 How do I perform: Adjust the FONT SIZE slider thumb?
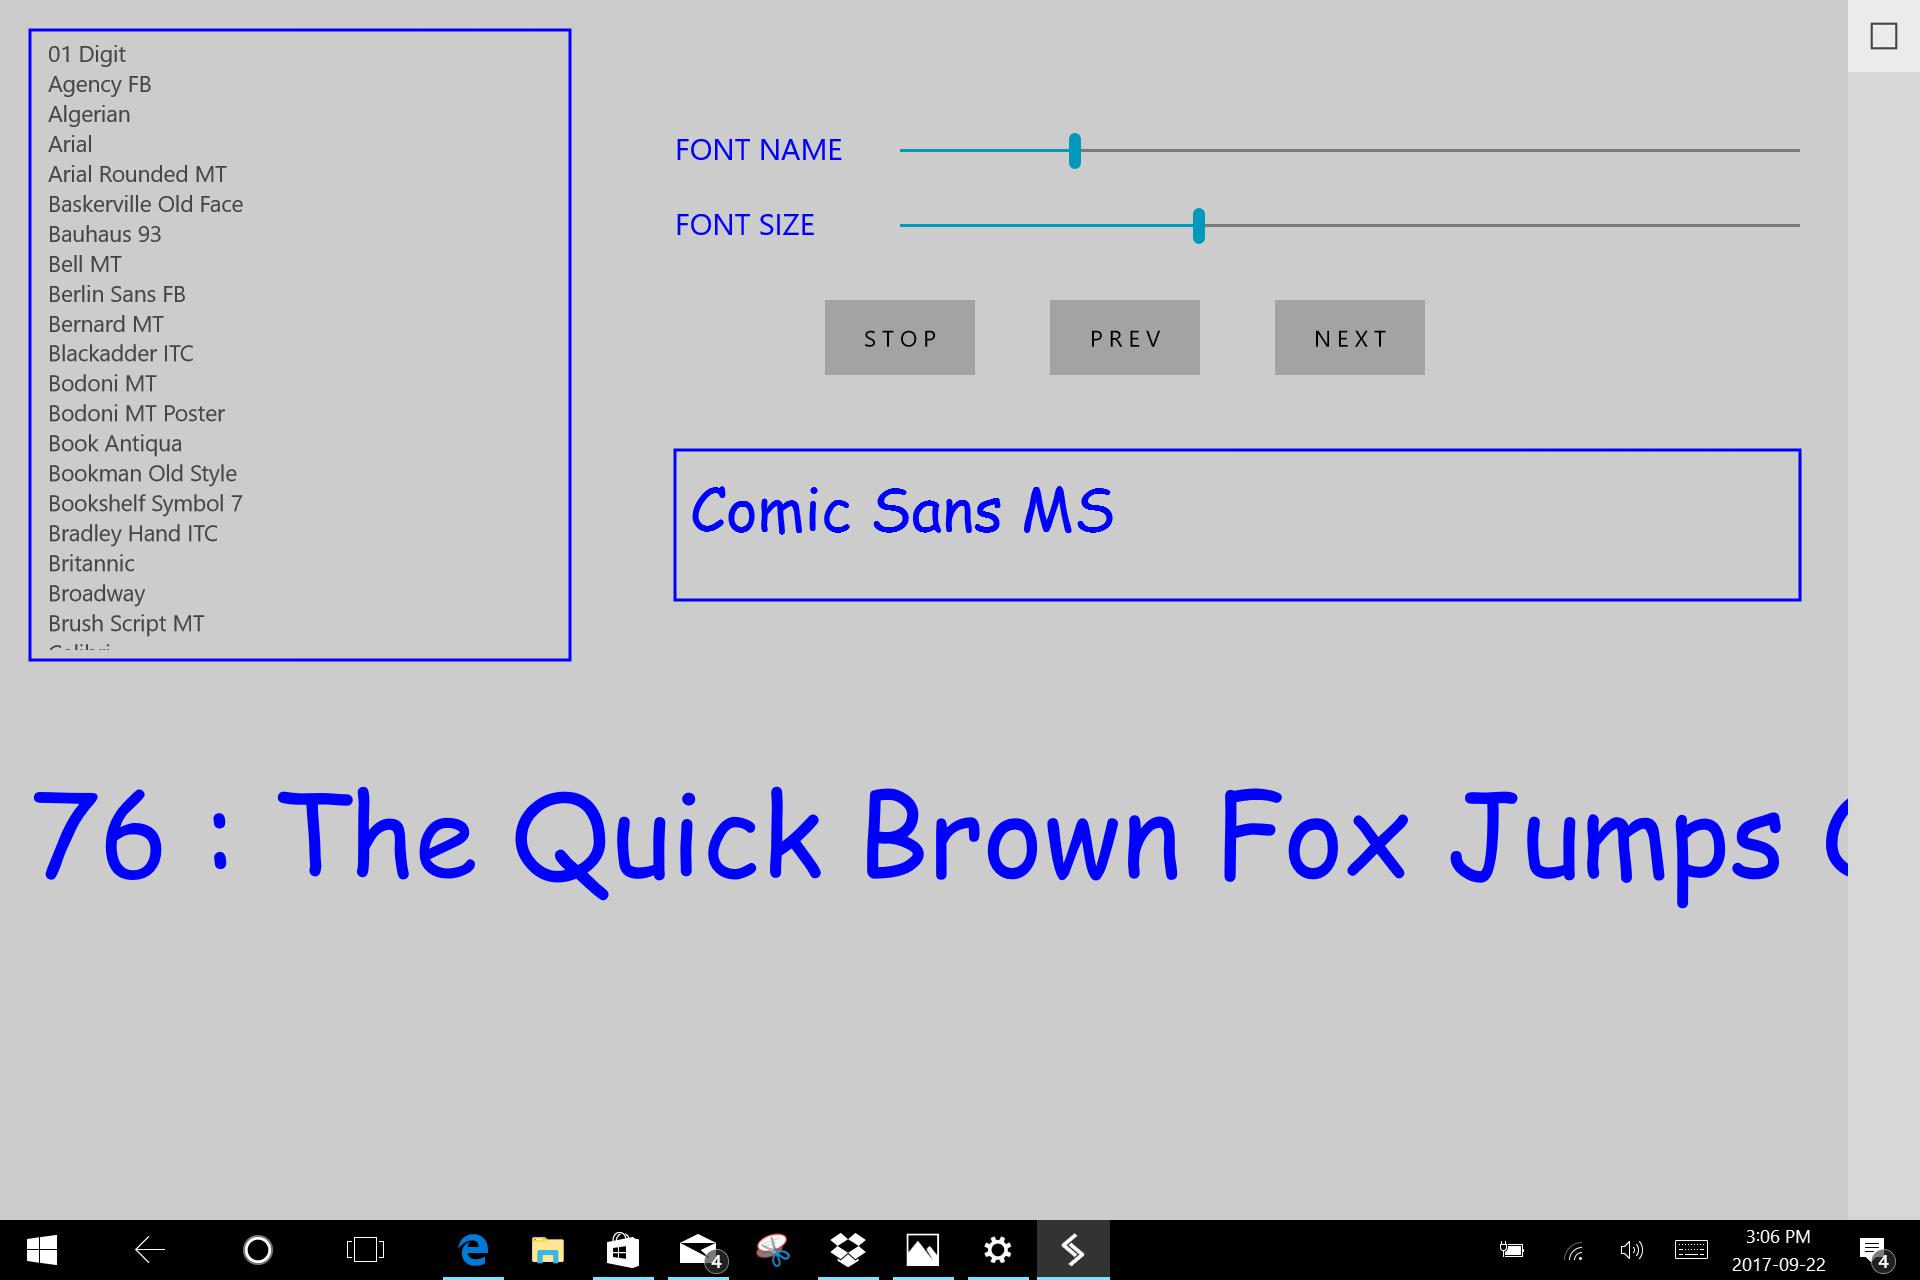coord(1199,226)
